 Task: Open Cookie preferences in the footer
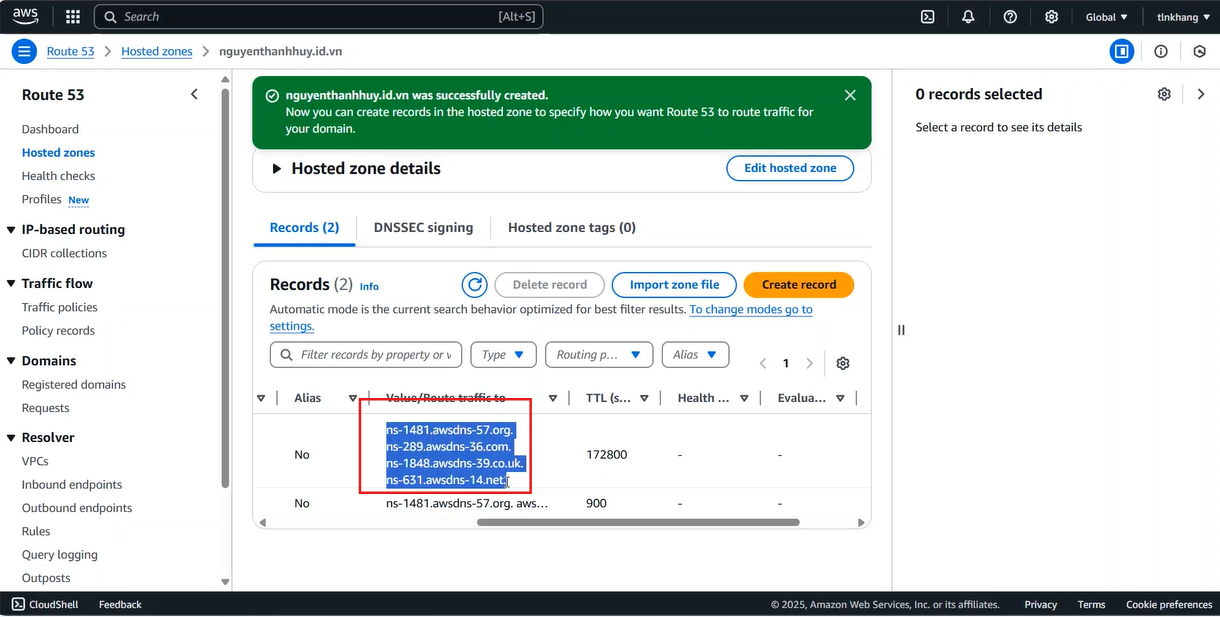(x=1169, y=604)
